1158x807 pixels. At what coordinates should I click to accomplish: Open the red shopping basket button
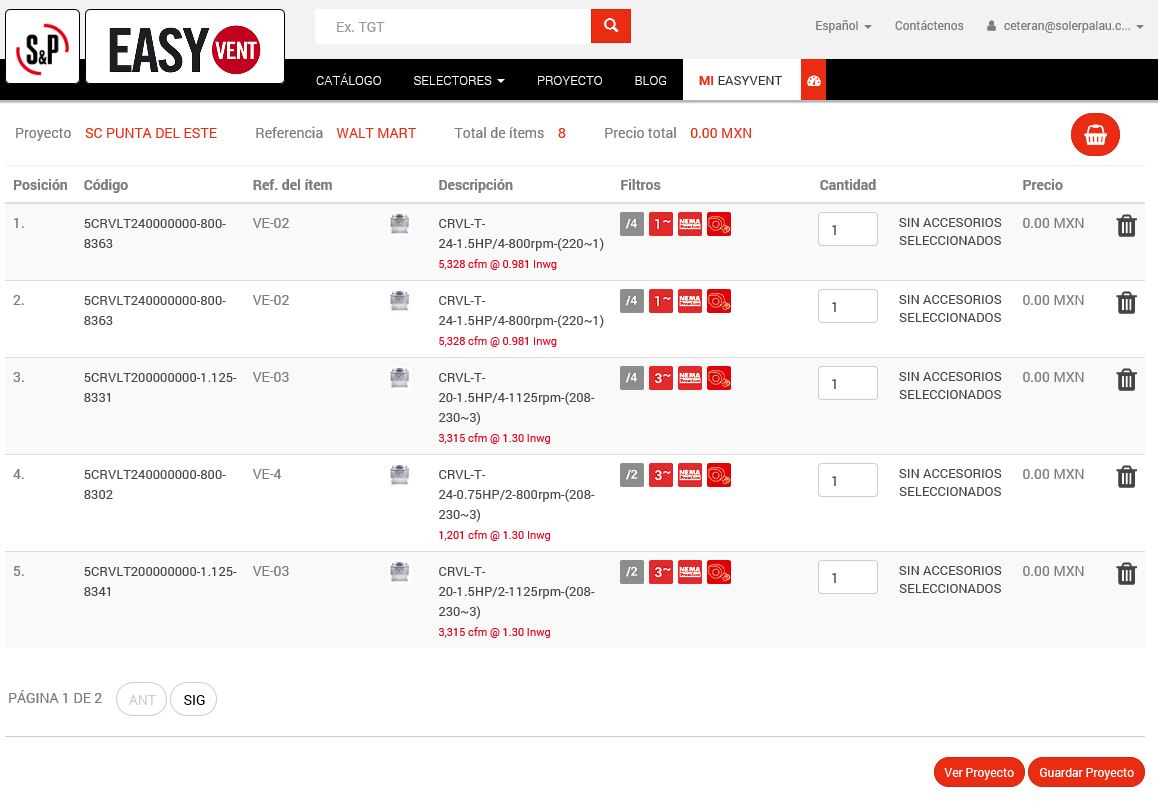click(x=1095, y=135)
